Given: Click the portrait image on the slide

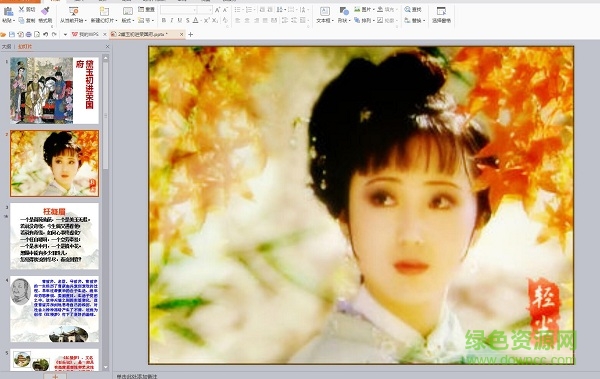Looking at the screenshot, I should [x=361, y=205].
